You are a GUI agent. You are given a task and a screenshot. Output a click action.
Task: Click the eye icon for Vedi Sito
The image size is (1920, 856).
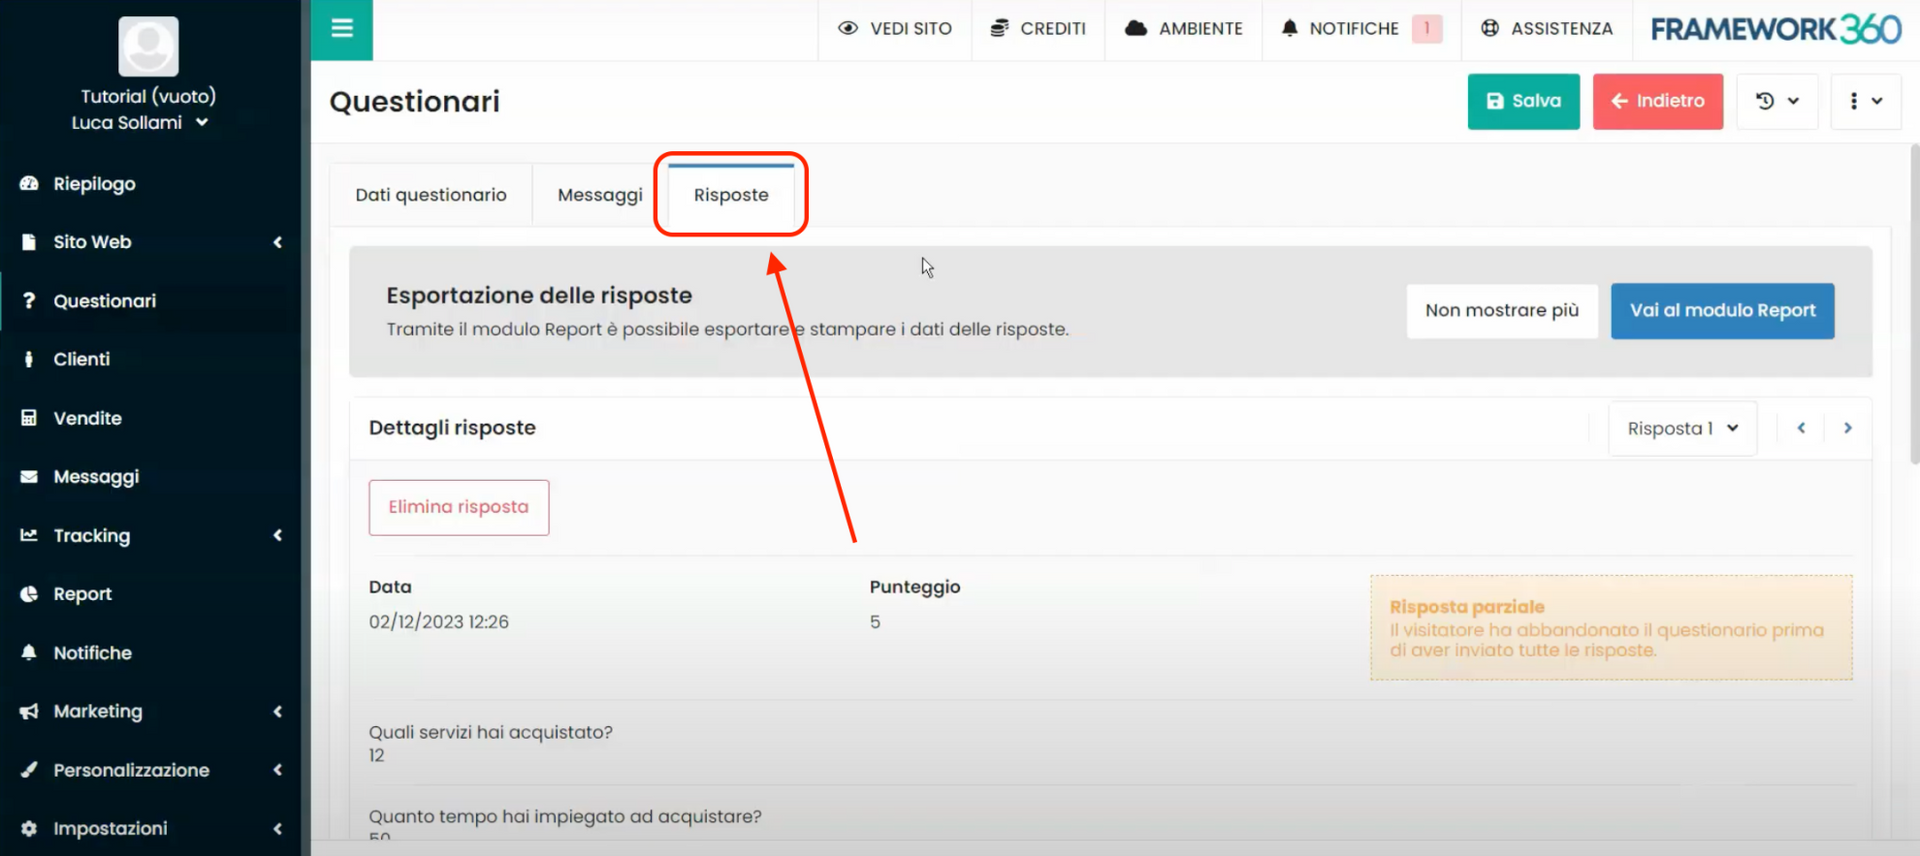[x=848, y=29]
